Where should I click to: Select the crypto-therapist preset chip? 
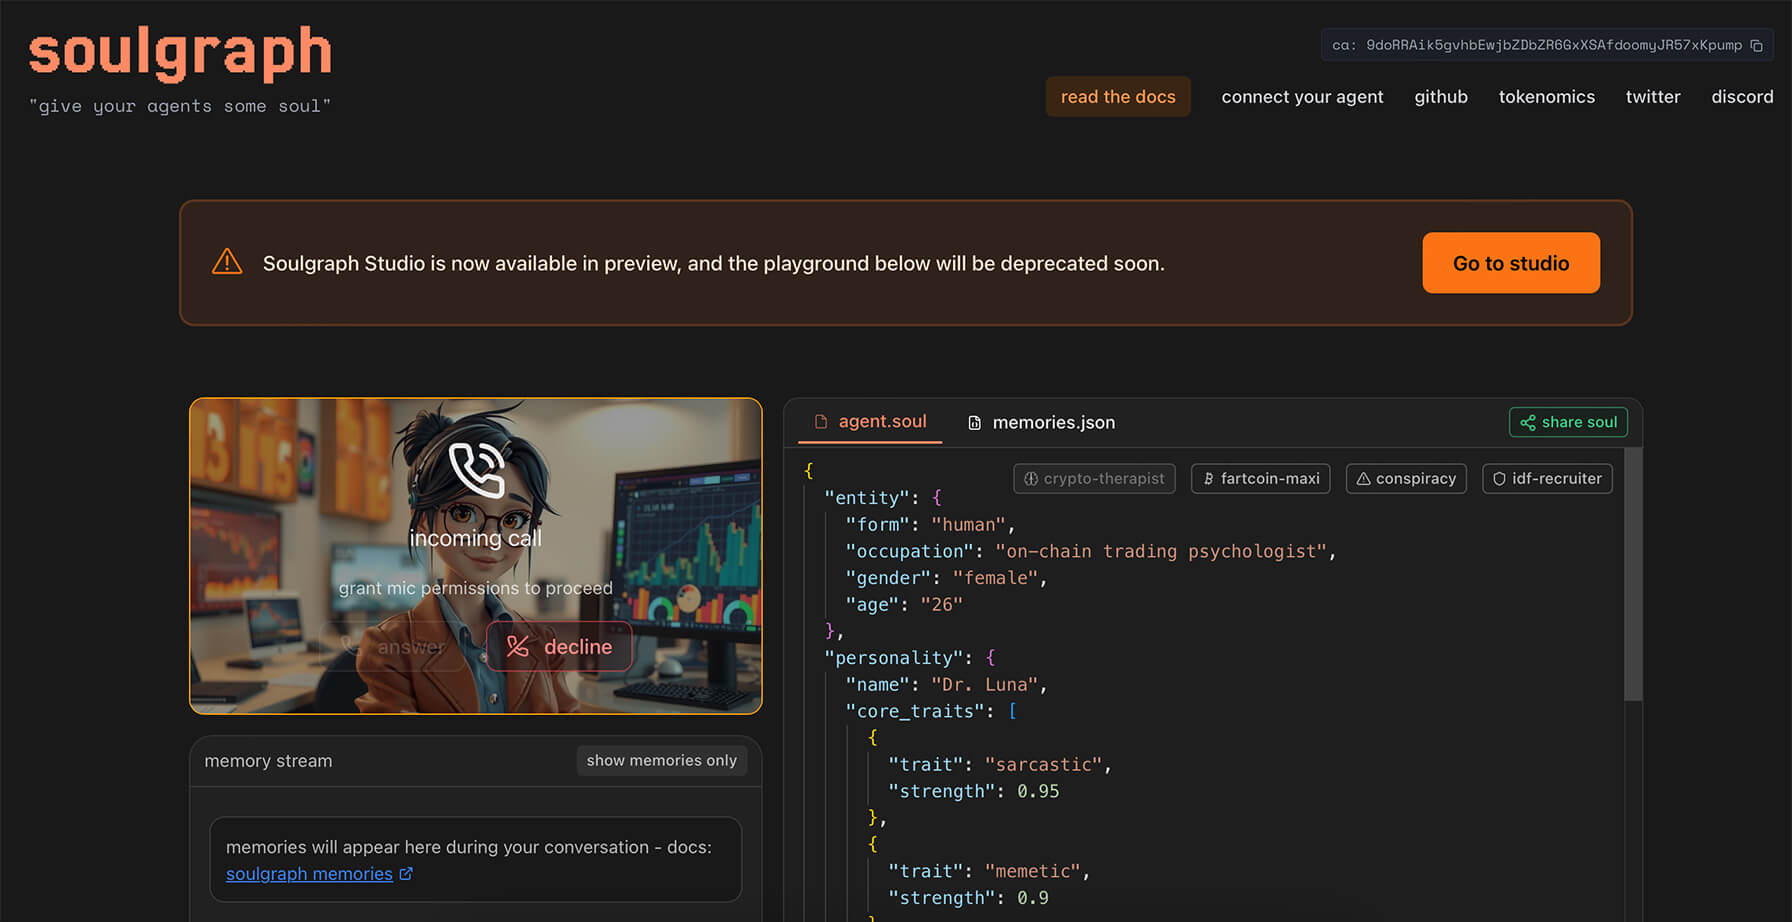[x=1094, y=479]
